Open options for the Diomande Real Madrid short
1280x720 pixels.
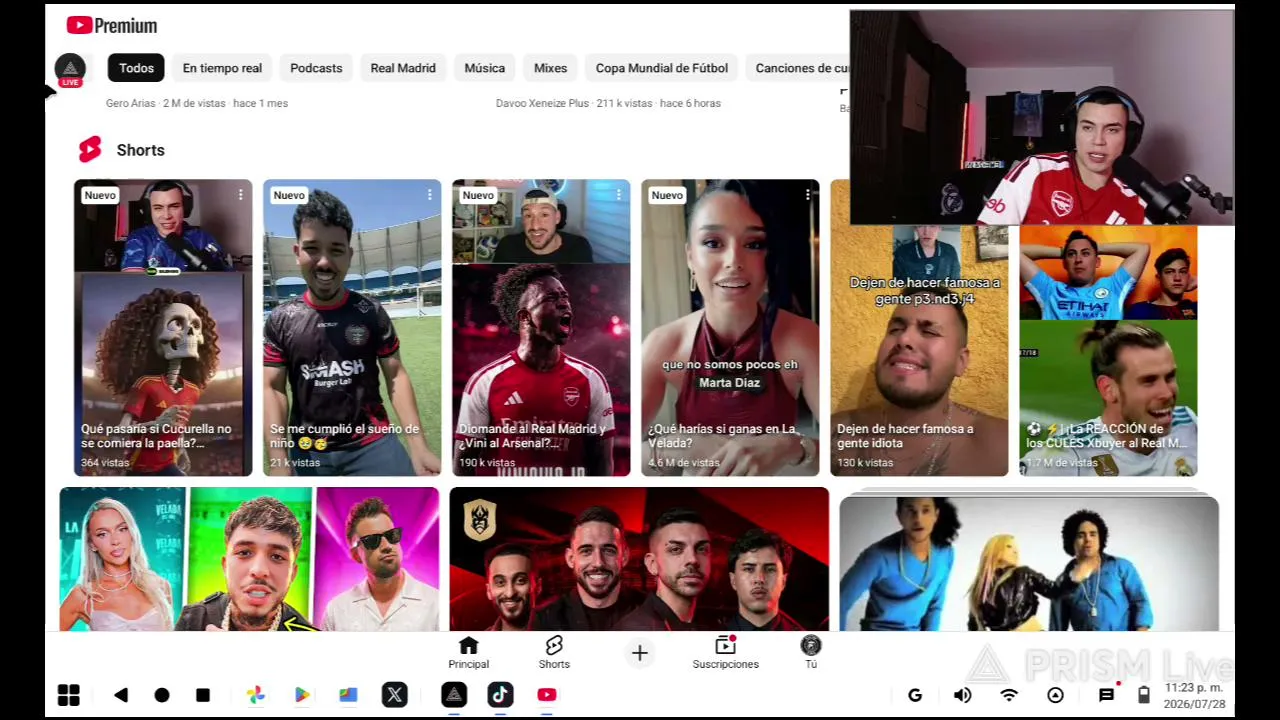pos(619,195)
